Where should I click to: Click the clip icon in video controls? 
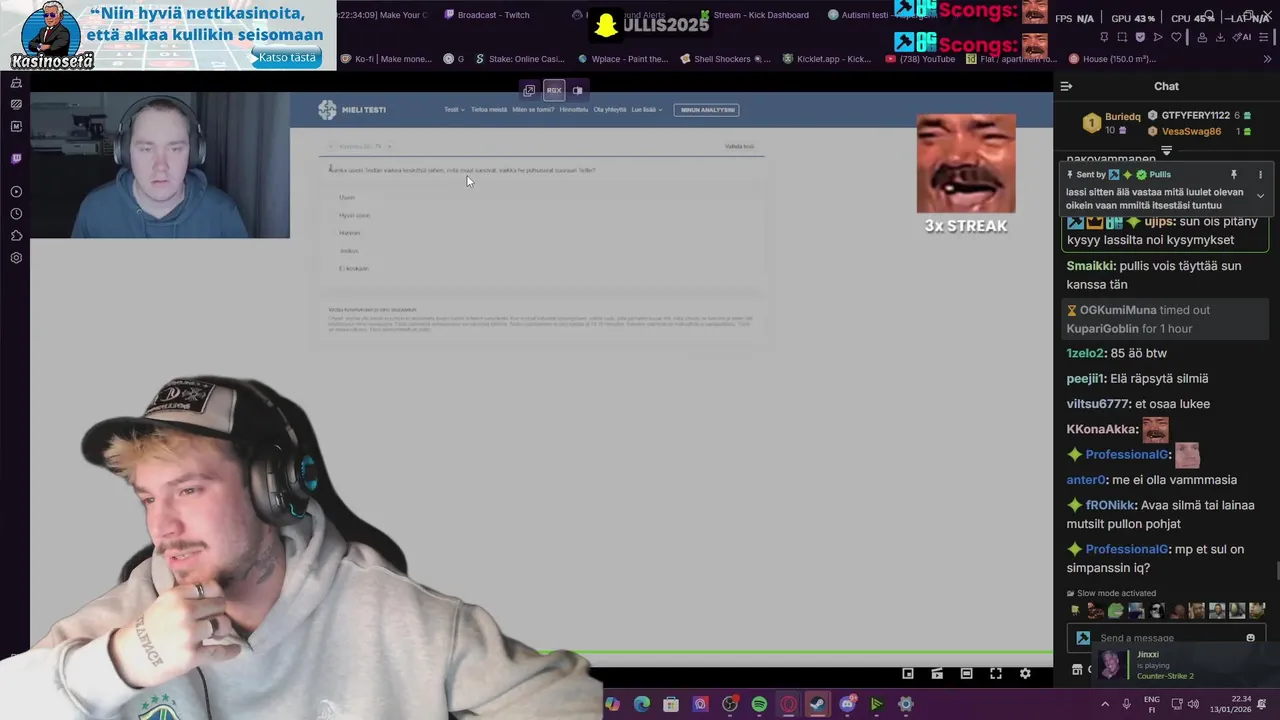coord(937,674)
